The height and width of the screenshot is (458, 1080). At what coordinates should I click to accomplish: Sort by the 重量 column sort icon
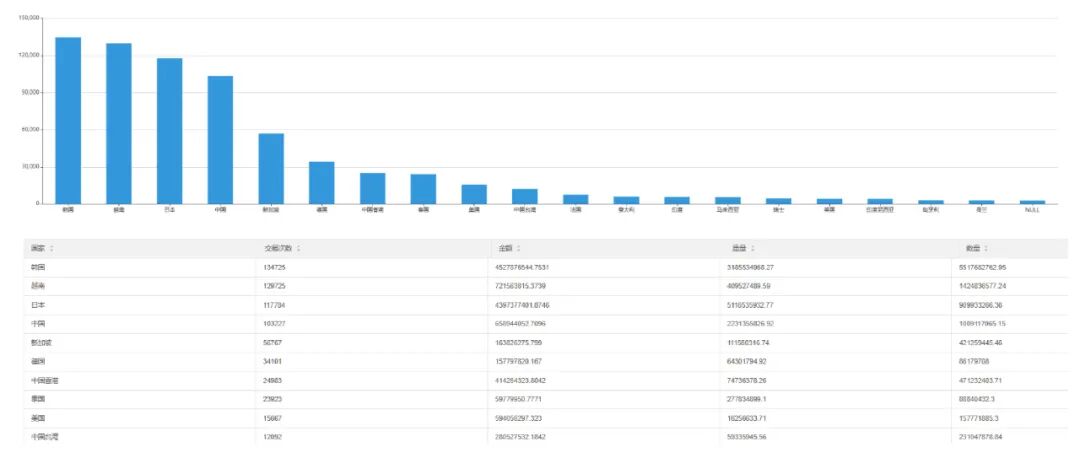pos(752,249)
